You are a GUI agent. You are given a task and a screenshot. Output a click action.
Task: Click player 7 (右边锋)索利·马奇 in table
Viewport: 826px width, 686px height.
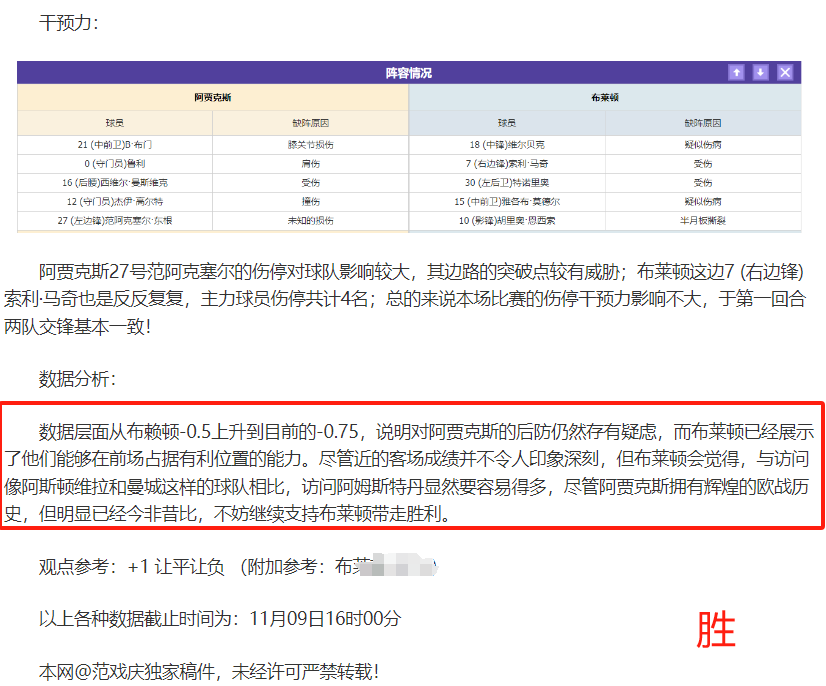pos(507,164)
